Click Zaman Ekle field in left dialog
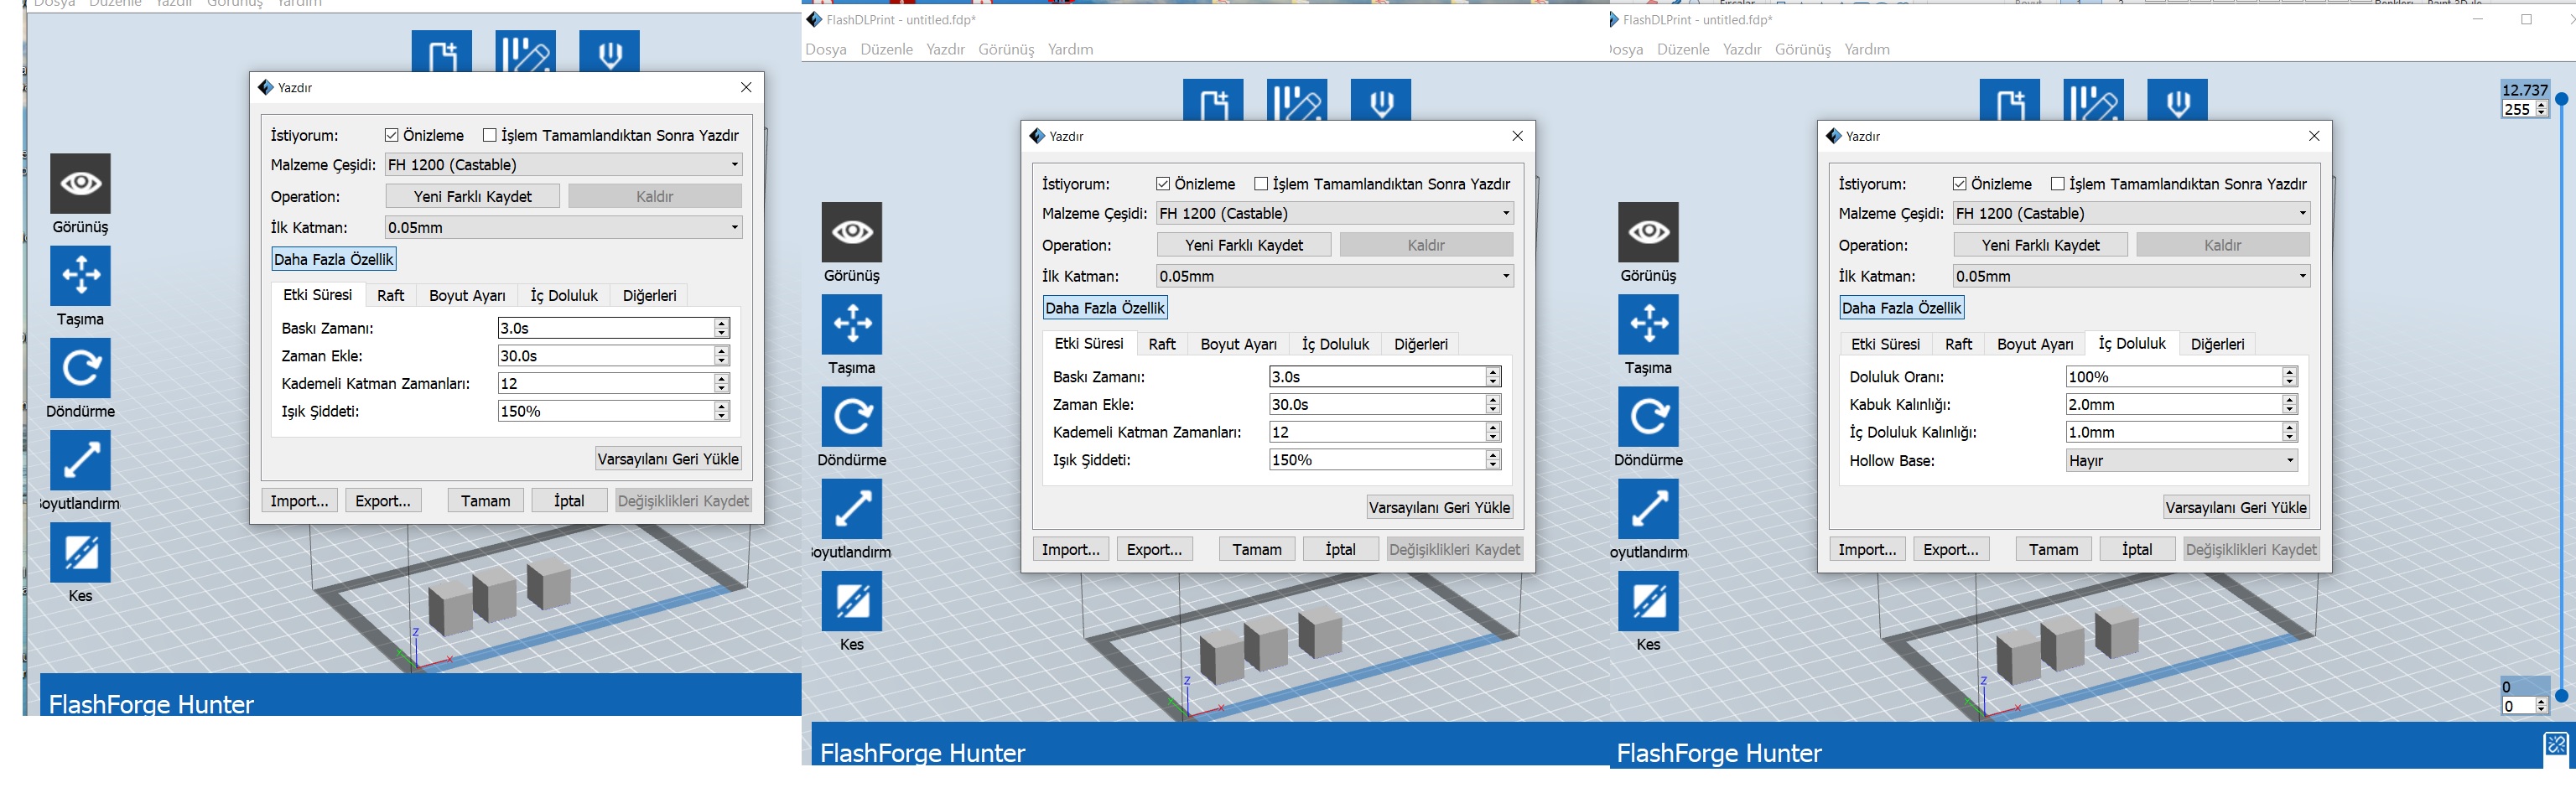This screenshot has width=2576, height=788. (614, 356)
